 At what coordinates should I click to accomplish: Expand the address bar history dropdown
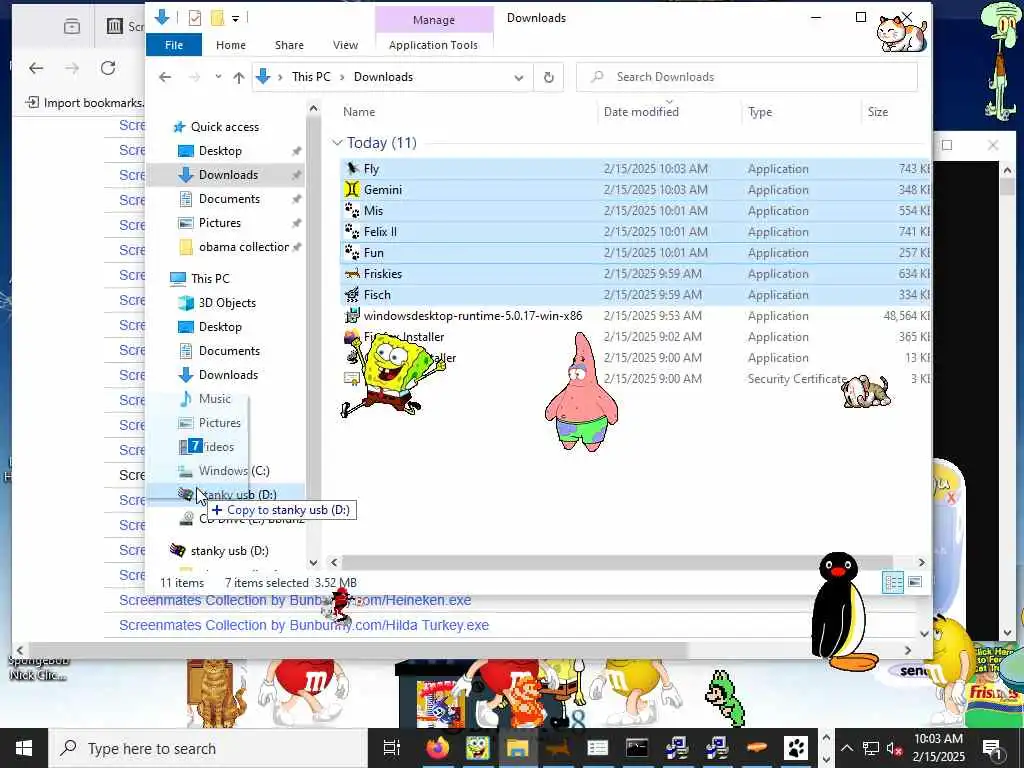click(519, 77)
